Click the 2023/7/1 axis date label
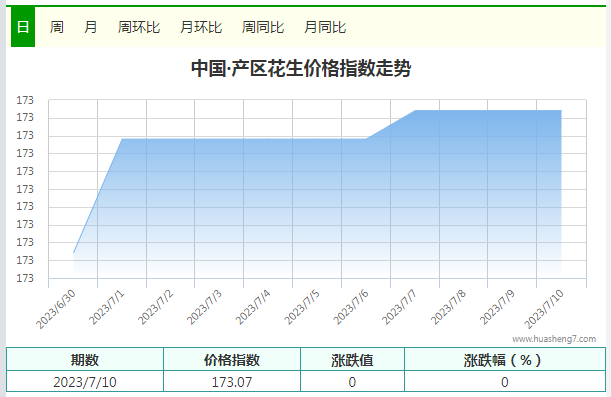Image resolution: width=611 pixels, height=397 pixels. [x=107, y=307]
